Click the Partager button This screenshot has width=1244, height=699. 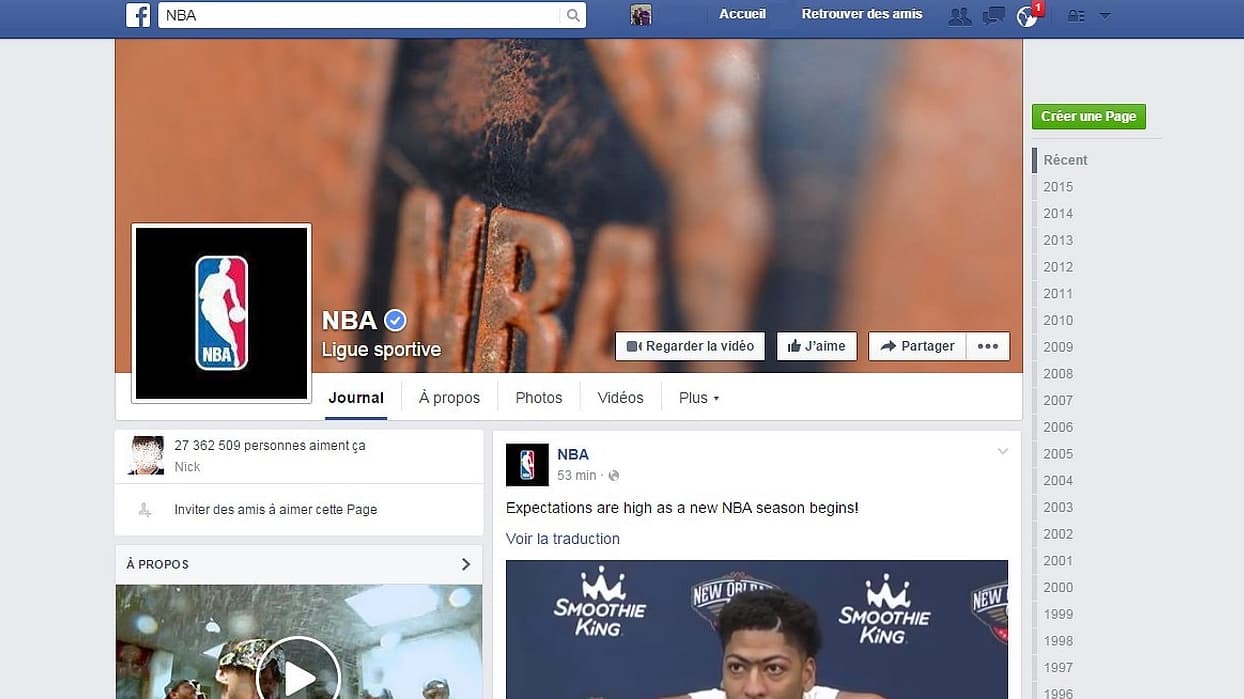pyautogui.click(x=918, y=346)
